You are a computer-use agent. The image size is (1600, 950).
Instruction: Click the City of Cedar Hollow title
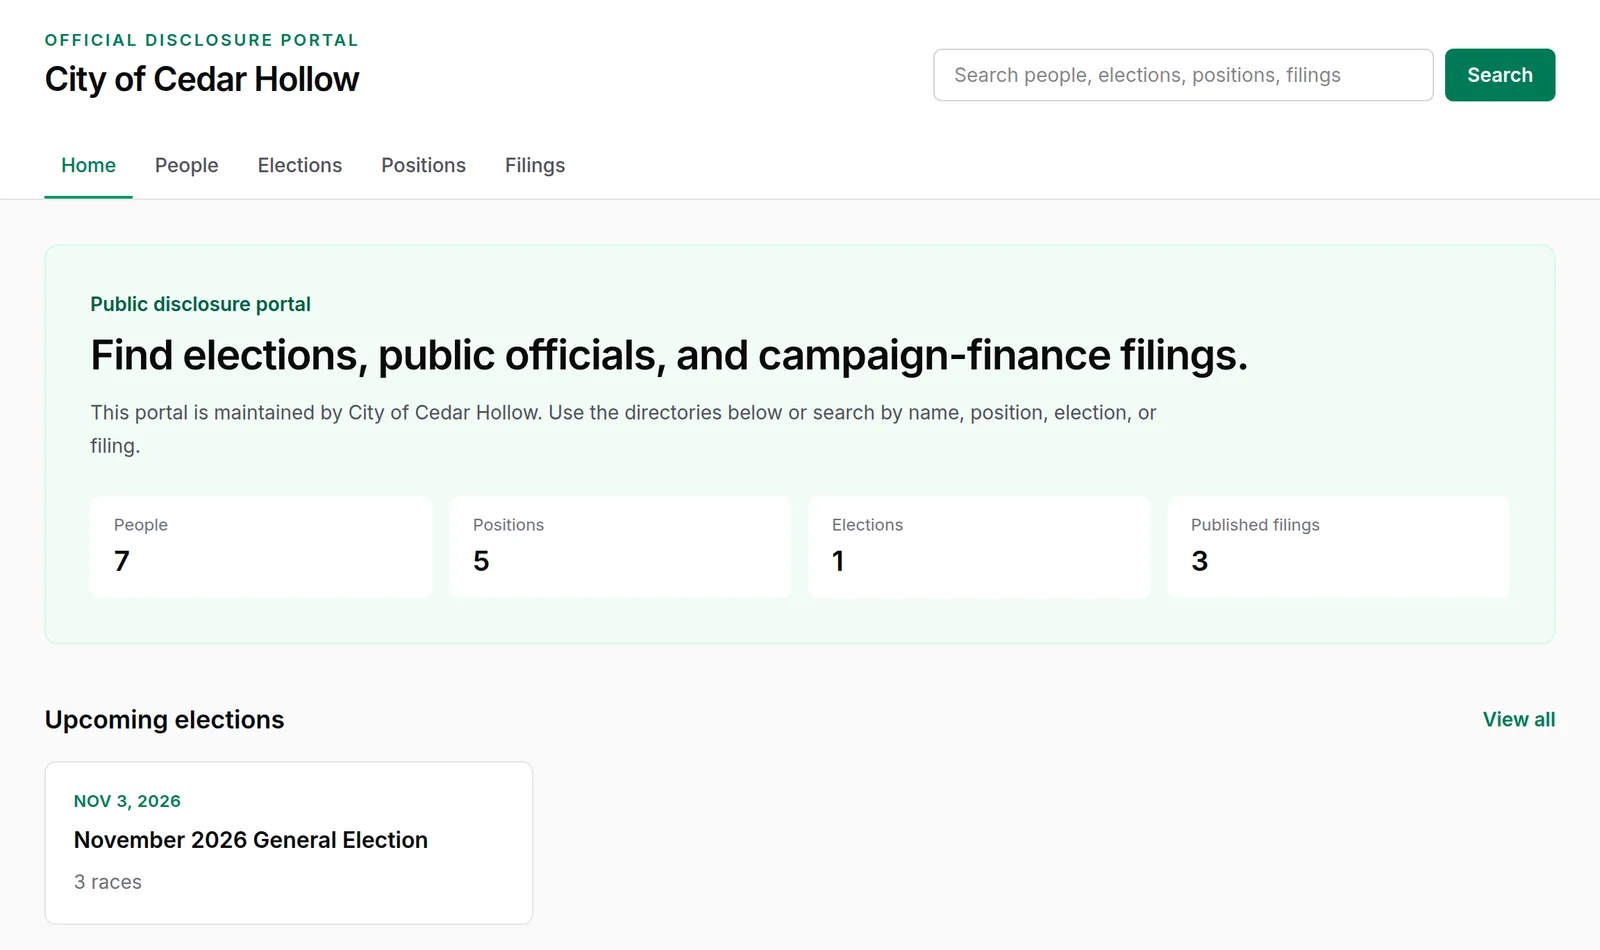pos(202,79)
